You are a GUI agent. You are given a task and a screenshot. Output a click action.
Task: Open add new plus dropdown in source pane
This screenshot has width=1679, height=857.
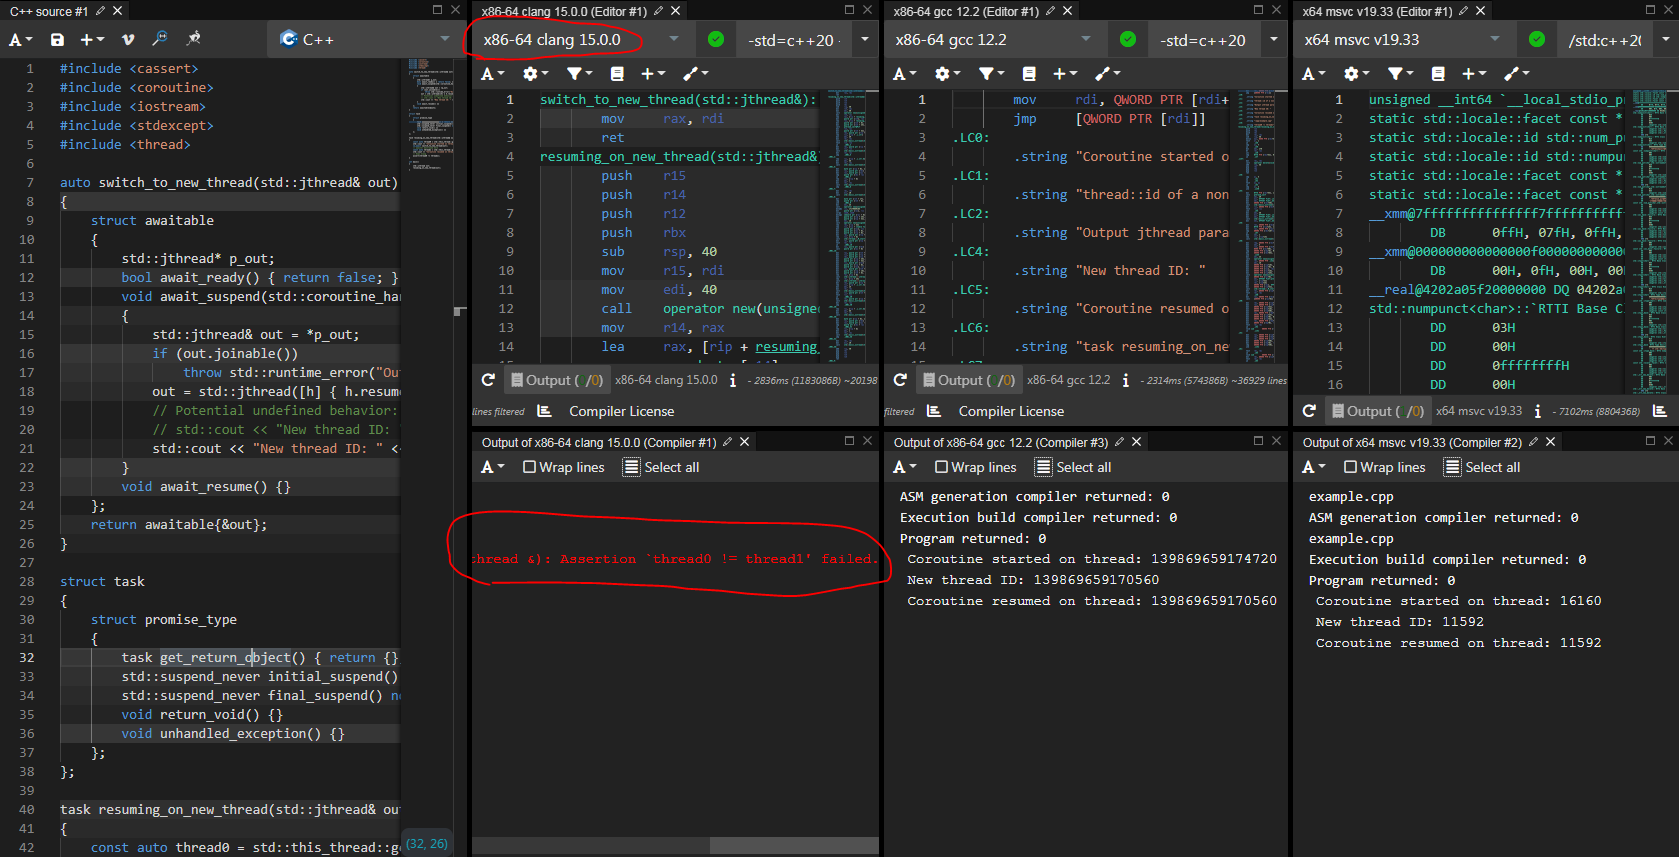(92, 39)
